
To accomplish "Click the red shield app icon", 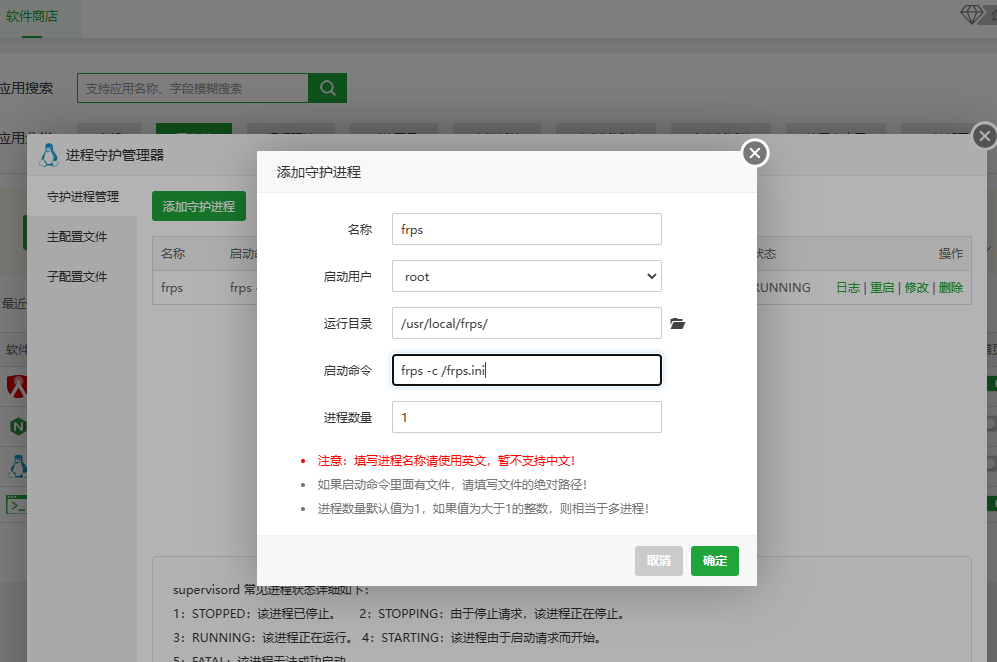I will click(x=17, y=385).
